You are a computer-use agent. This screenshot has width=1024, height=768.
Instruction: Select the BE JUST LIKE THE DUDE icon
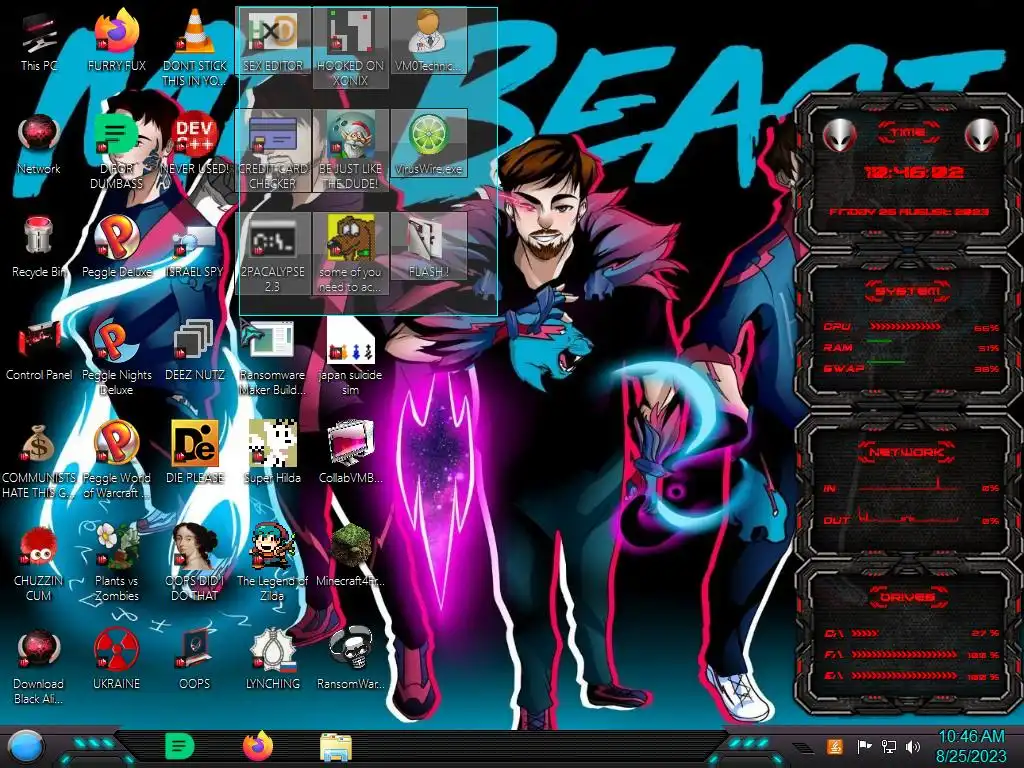[351, 150]
